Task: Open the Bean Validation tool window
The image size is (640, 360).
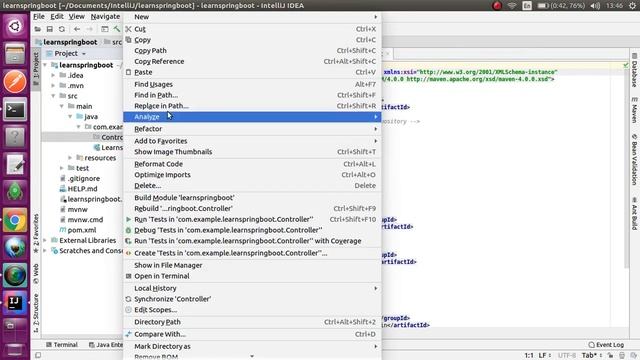Action: click(x=634, y=160)
